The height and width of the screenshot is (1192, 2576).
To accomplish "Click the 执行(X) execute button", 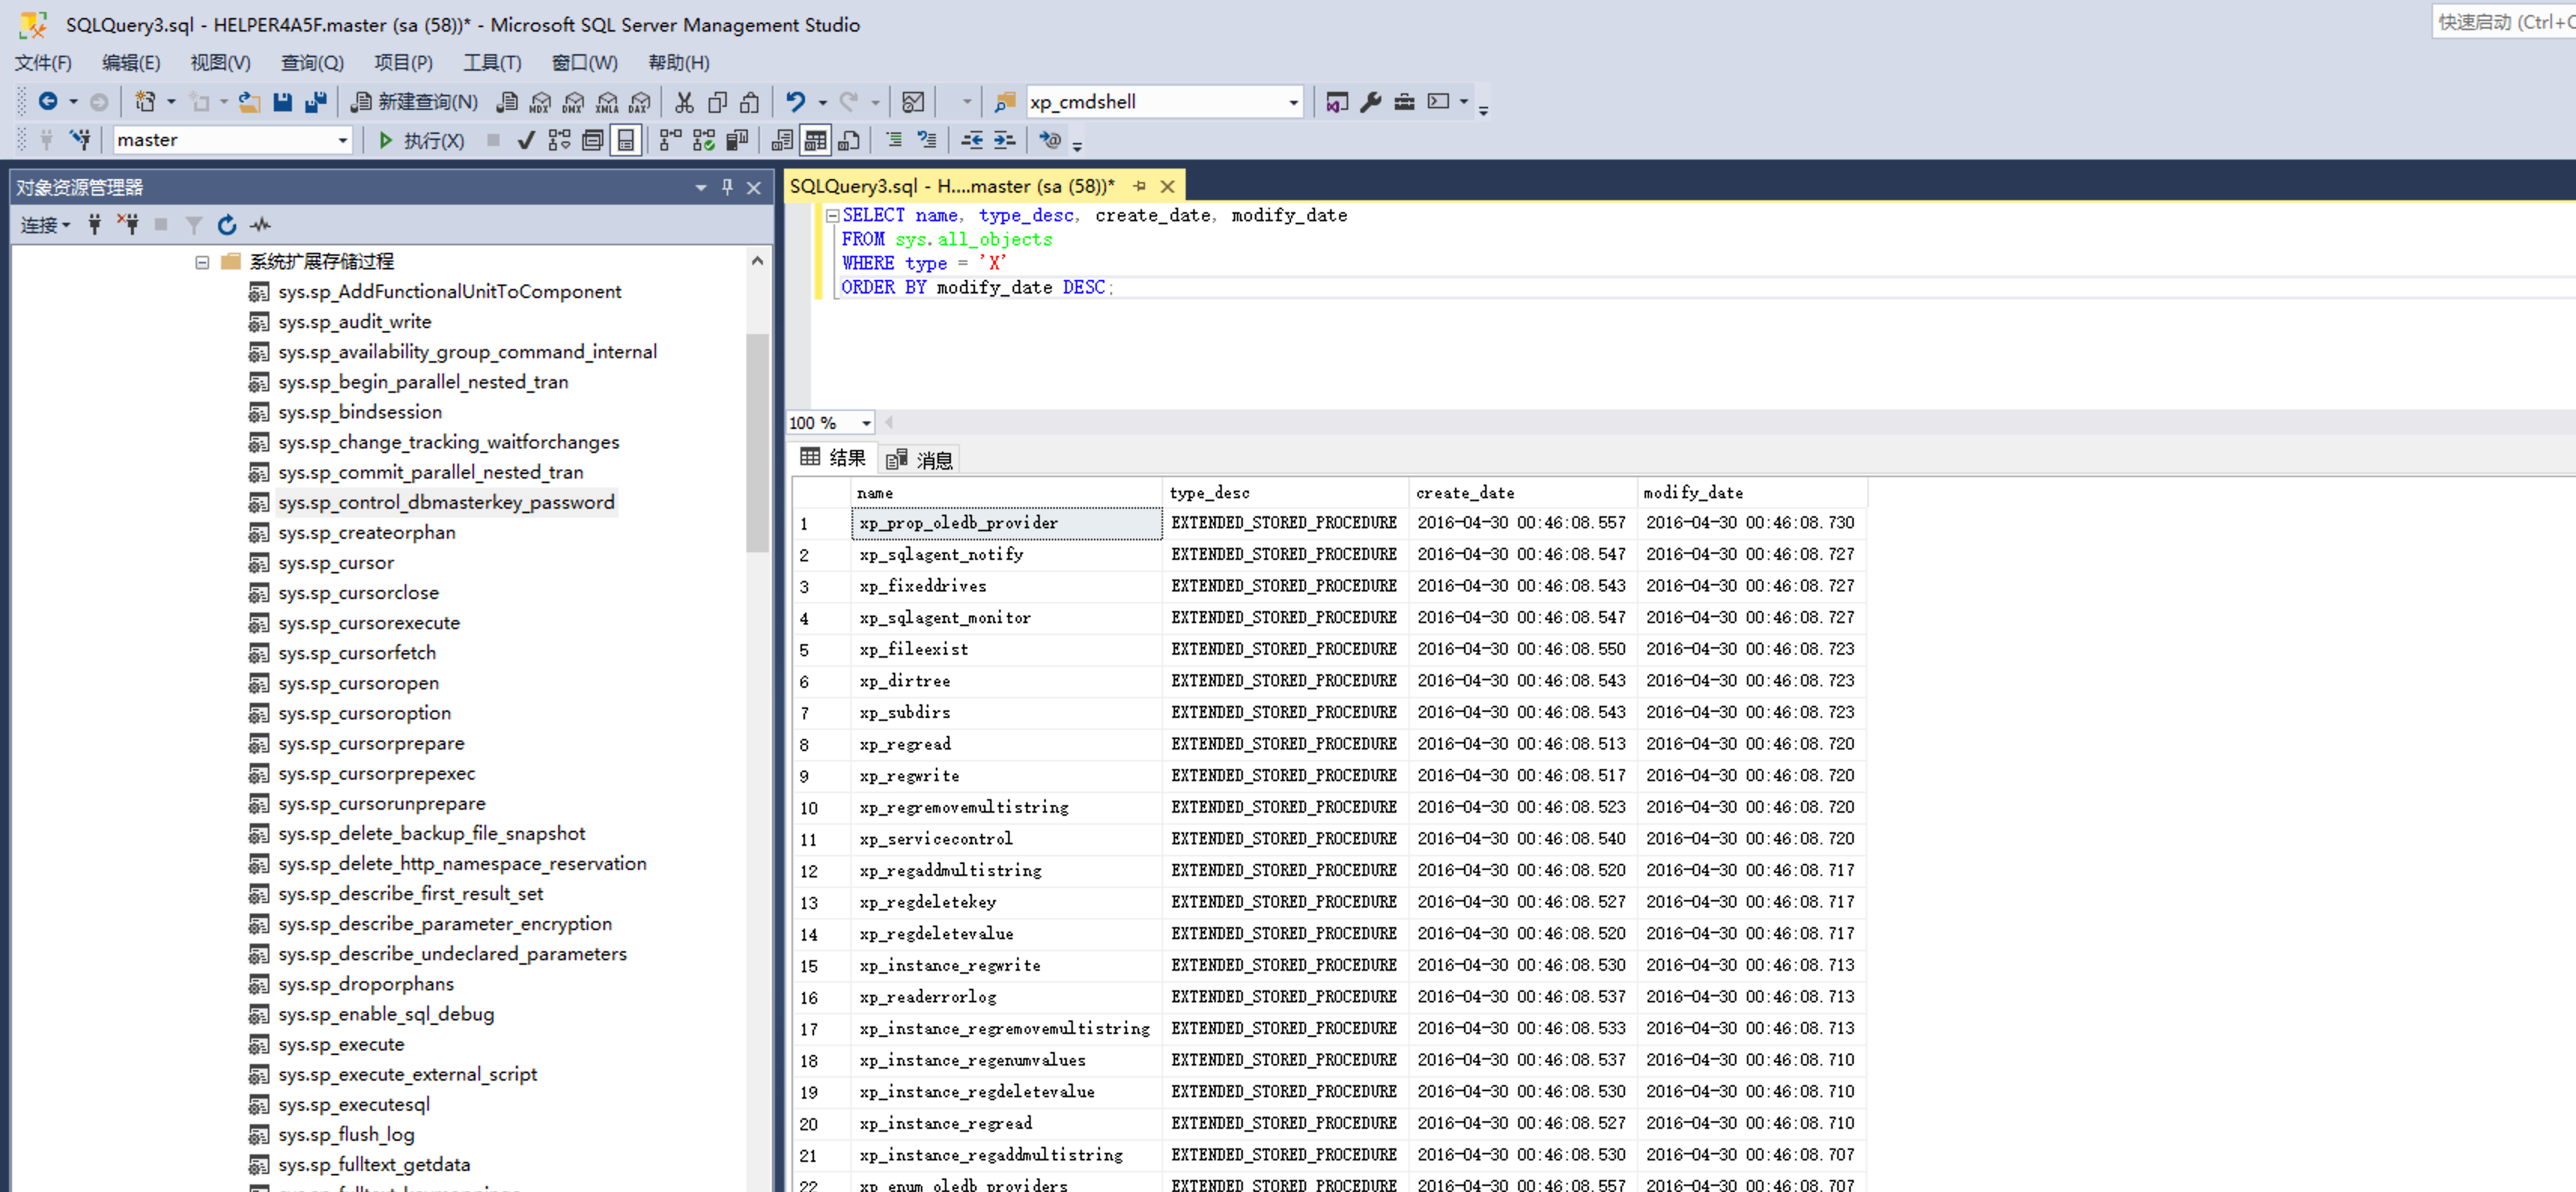I will pos(421,141).
